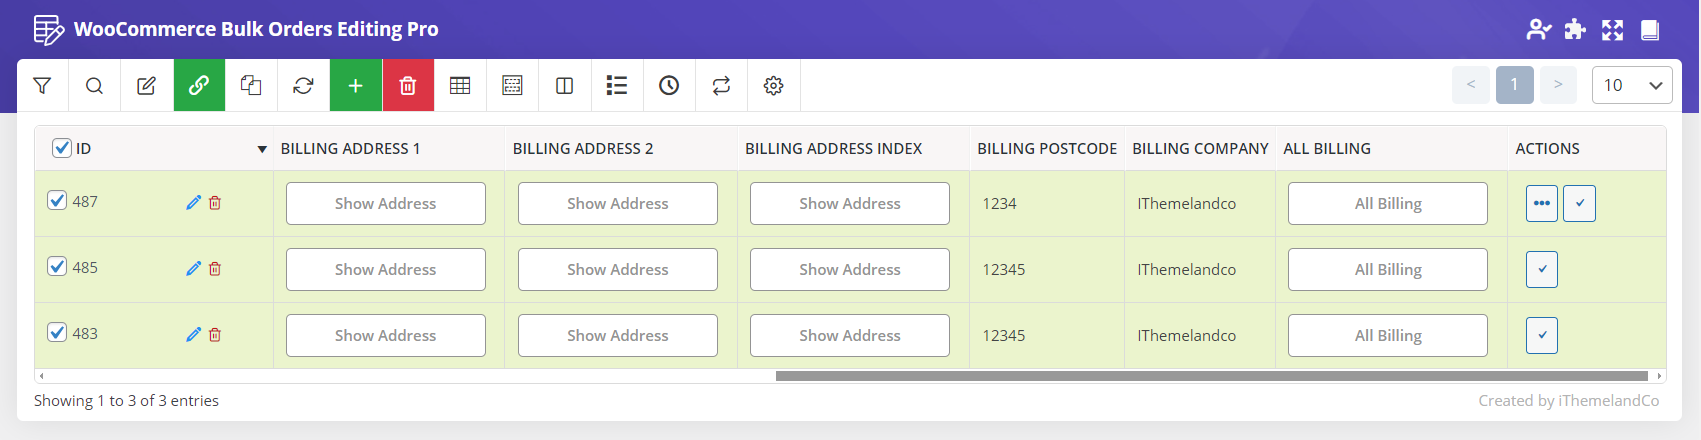Open the filter funnel tool

point(42,86)
